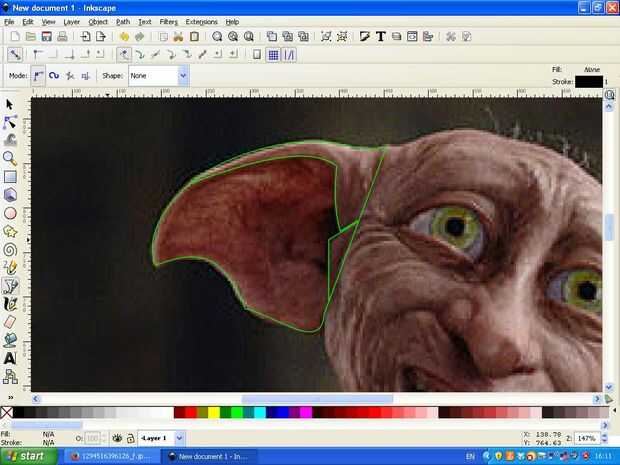Viewport: 620px width, 465px height.
Task: Toggle snap nodes button
Action: pos(124,55)
